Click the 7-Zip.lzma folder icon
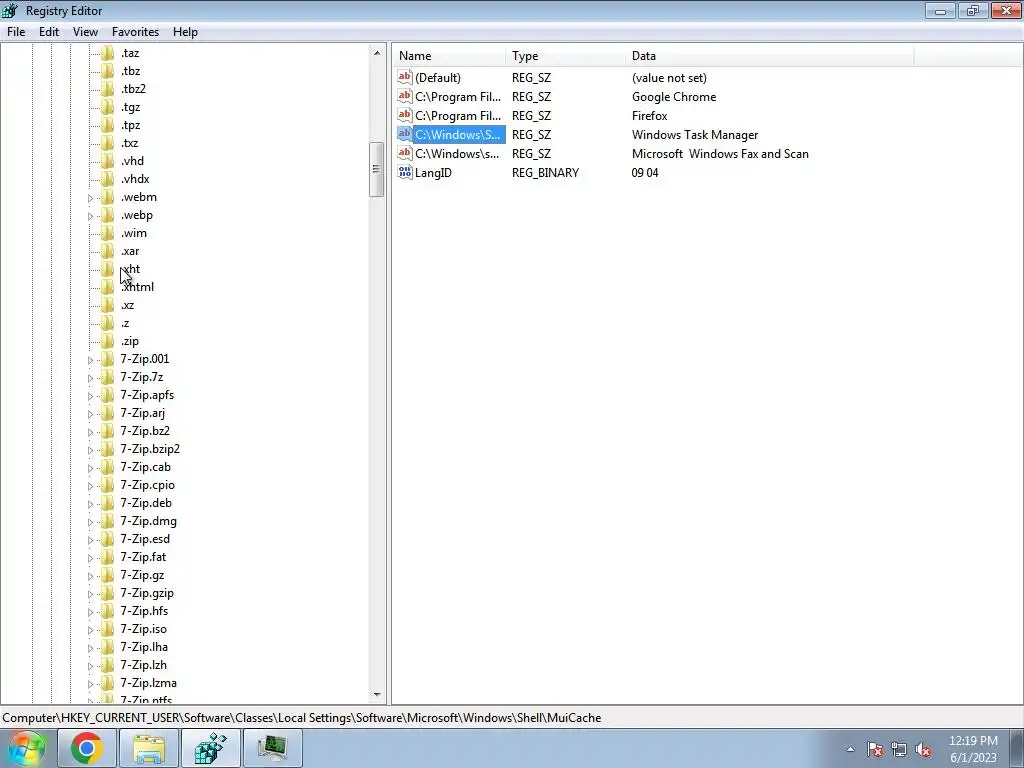The width and height of the screenshot is (1024, 768). 108,683
